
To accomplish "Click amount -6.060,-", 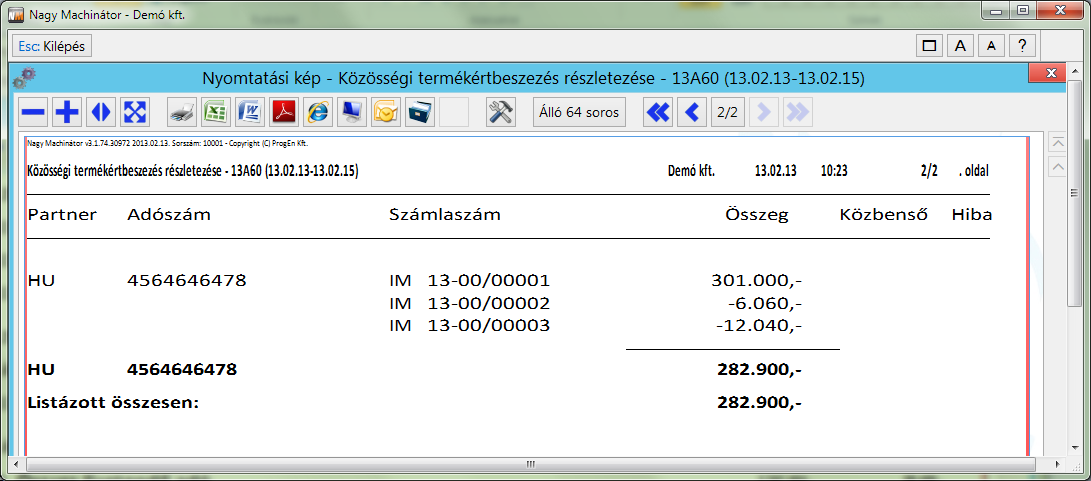I will click(x=763, y=303).
